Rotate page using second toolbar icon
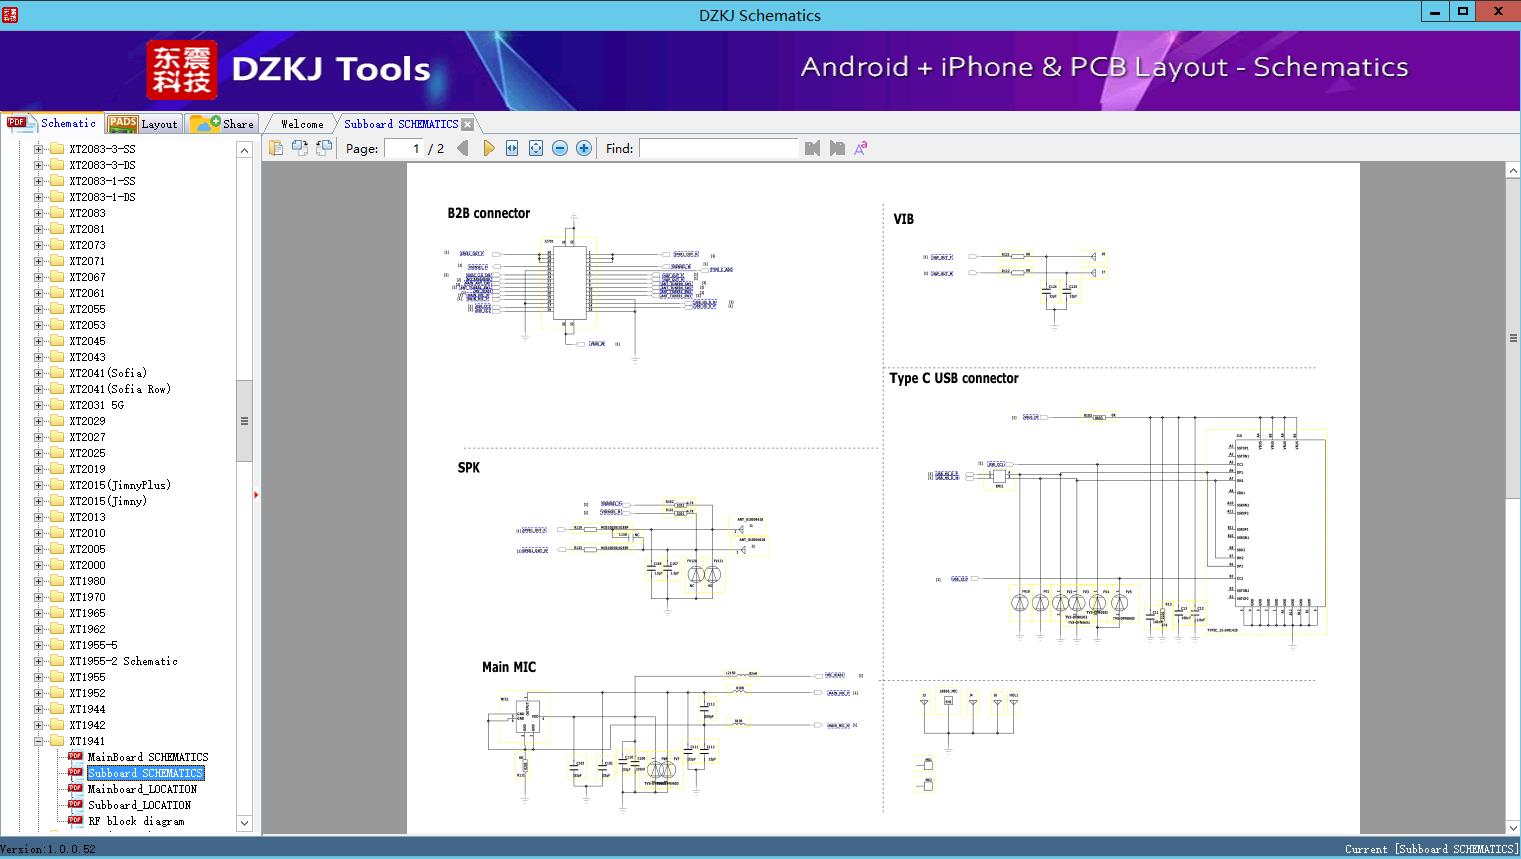Image resolution: width=1521 pixels, height=859 pixels. pyautogui.click(x=300, y=148)
